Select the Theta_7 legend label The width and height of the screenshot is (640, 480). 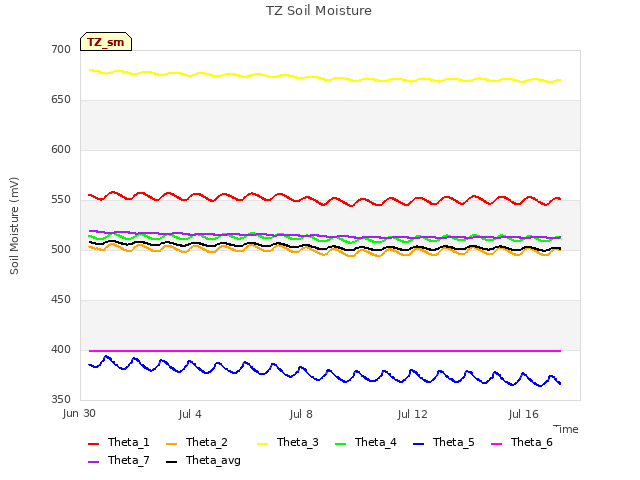pos(129,460)
